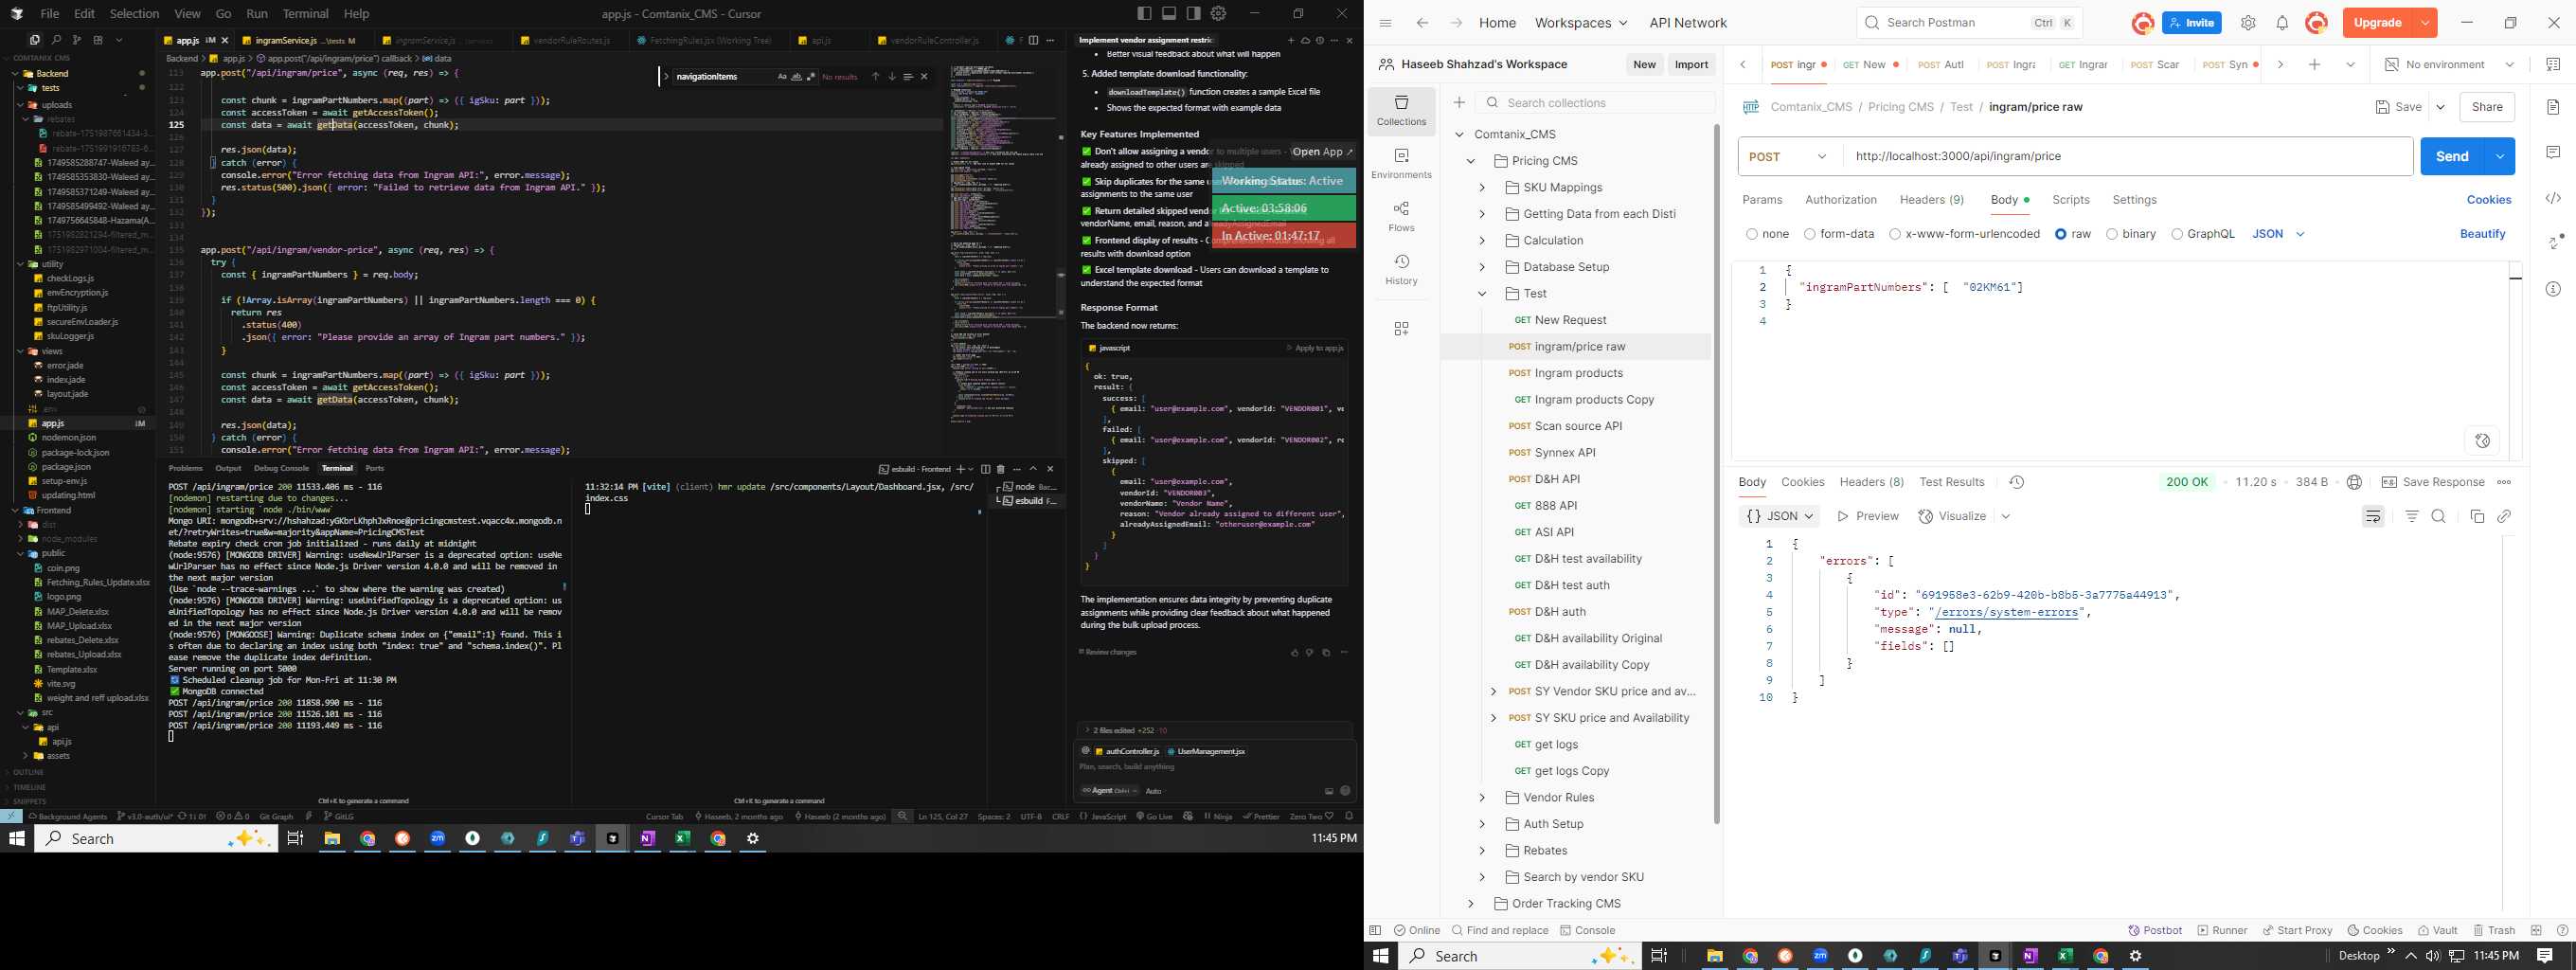Switch to Authorization request tab

click(1840, 200)
